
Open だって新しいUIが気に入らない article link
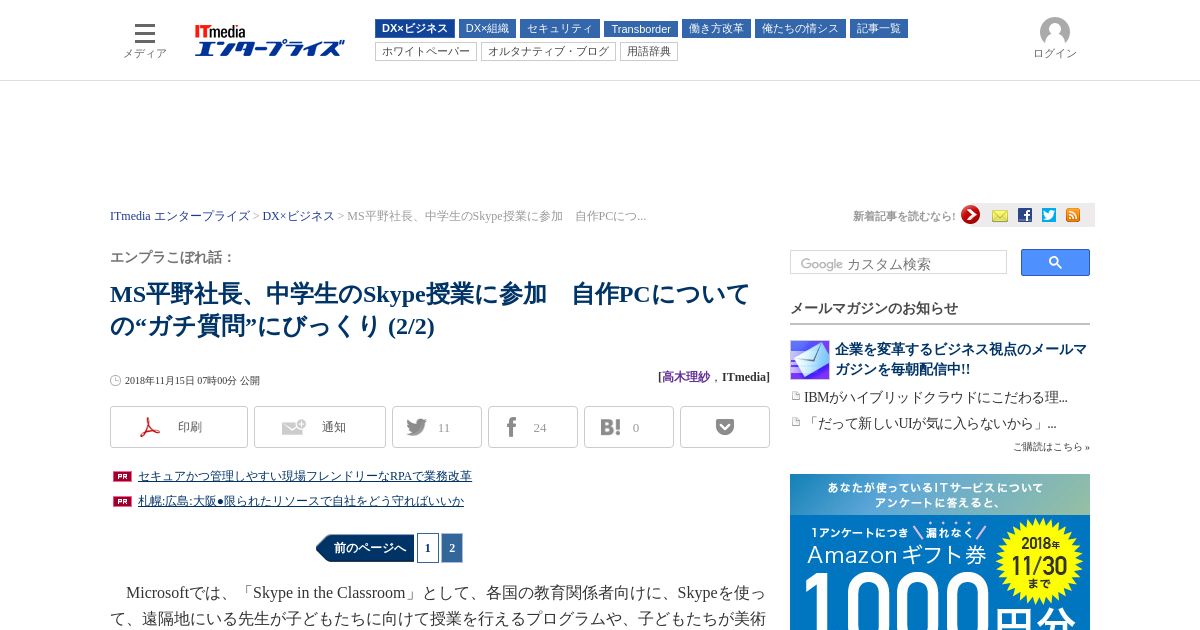930,423
